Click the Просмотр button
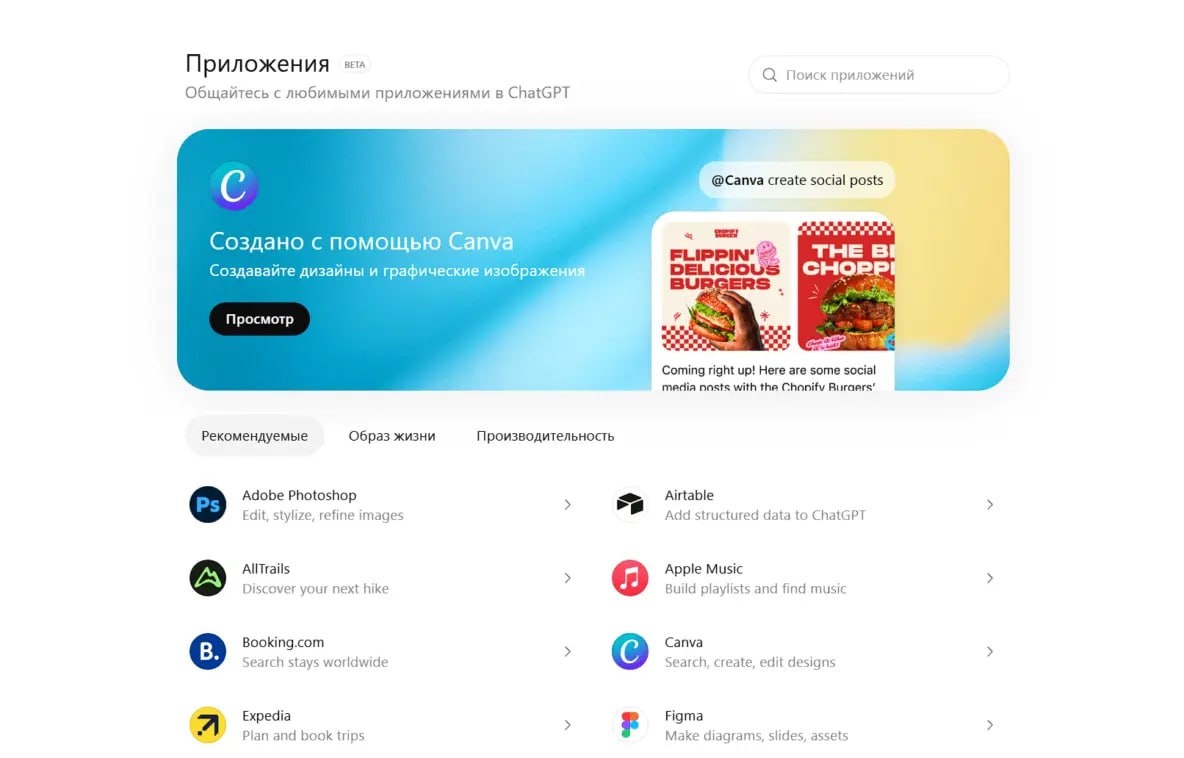 [x=259, y=319]
